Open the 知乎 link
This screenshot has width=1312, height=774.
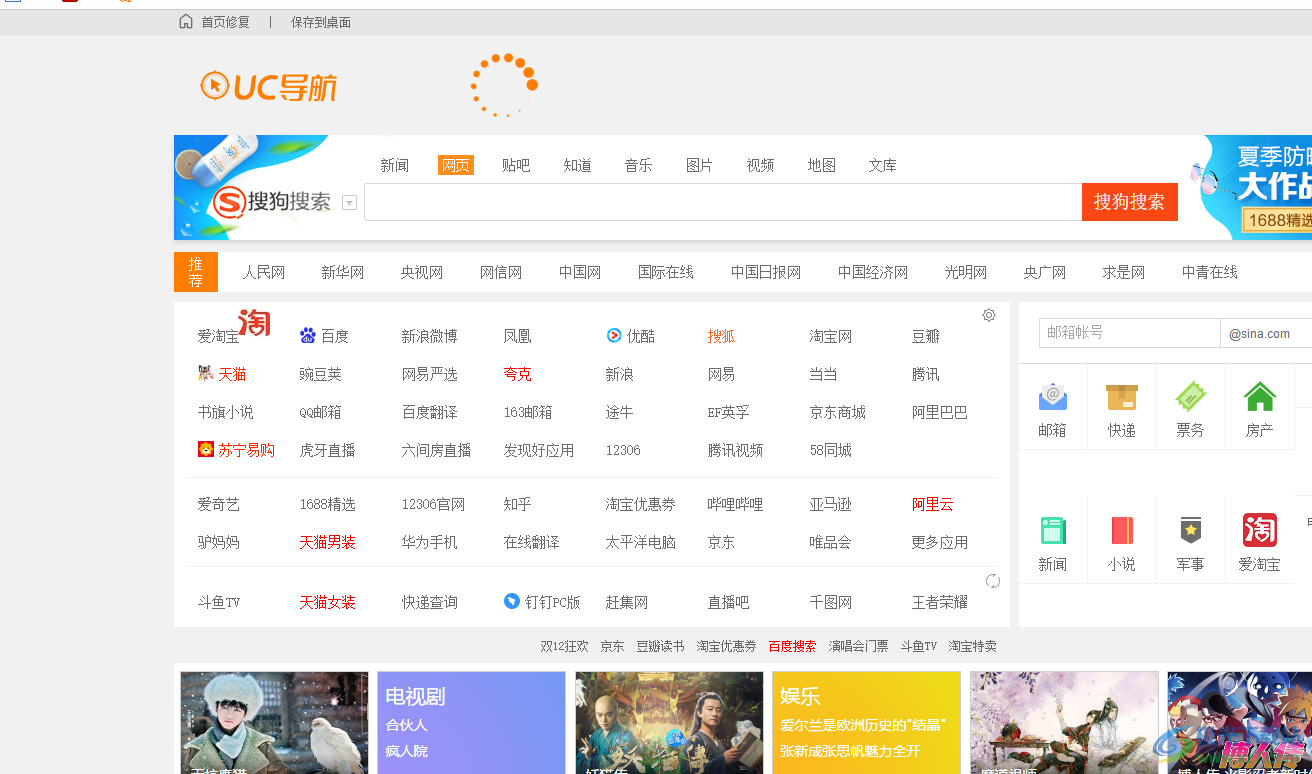[517, 504]
